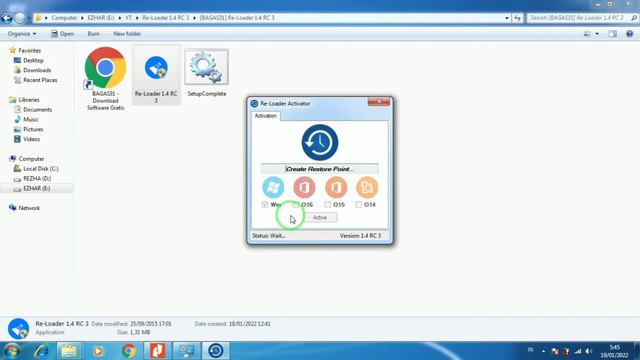The height and width of the screenshot is (360, 640).
Task: Click the network signal tray icon
Action: tap(578, 351)
